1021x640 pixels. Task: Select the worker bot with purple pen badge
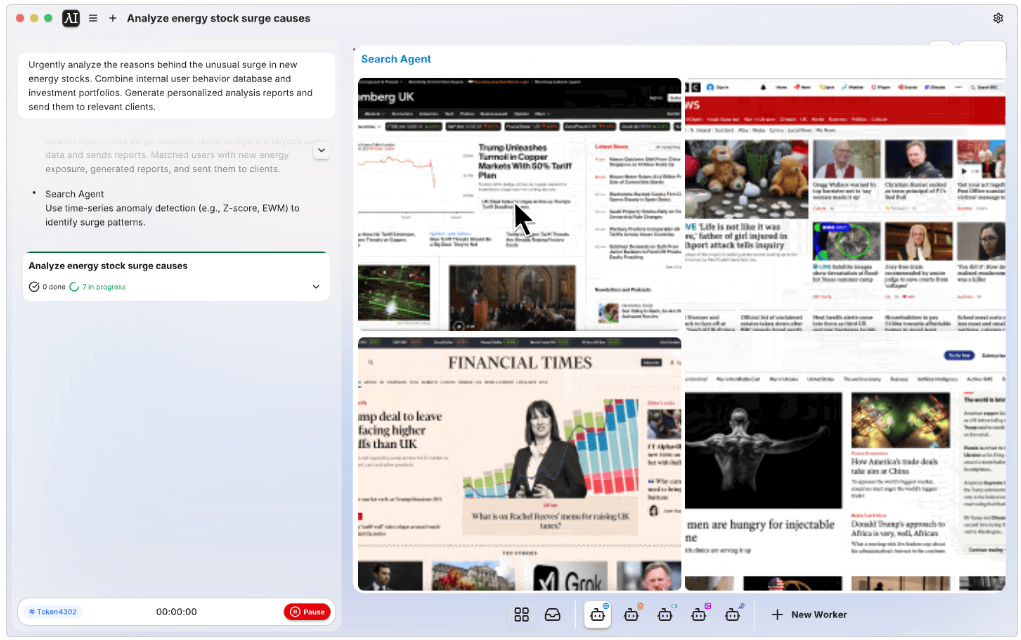pos(733,615)
